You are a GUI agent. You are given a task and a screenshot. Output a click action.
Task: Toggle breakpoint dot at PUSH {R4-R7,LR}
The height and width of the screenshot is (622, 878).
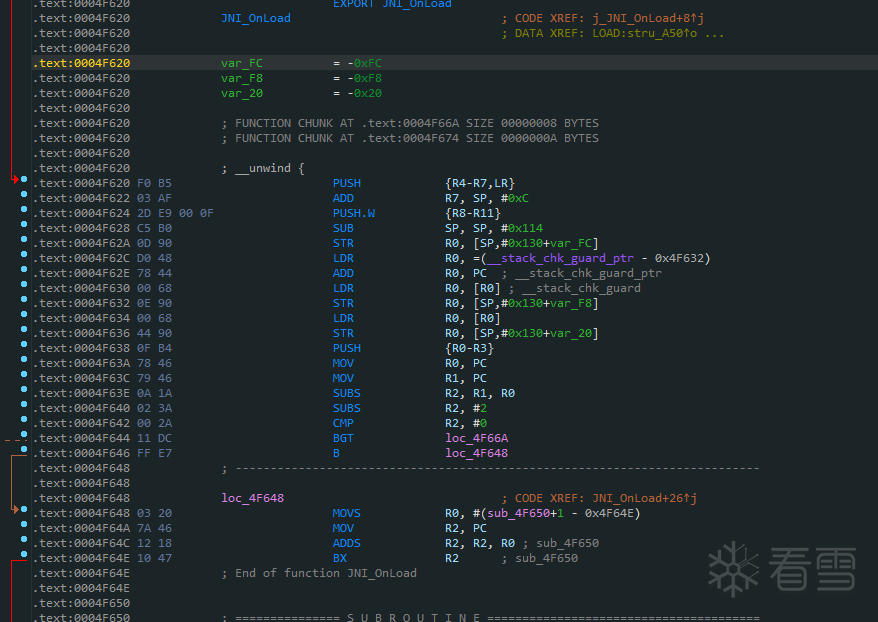24,179
